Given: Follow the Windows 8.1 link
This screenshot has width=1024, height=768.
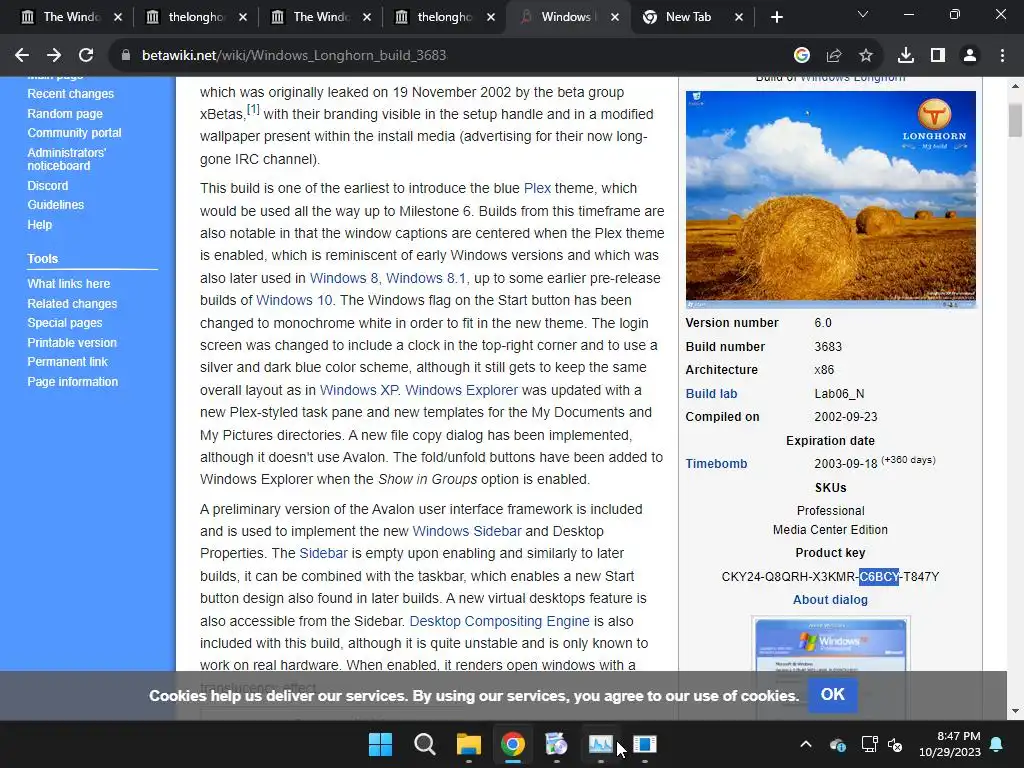Looking at the screenshot, I should tap(426, 278).
